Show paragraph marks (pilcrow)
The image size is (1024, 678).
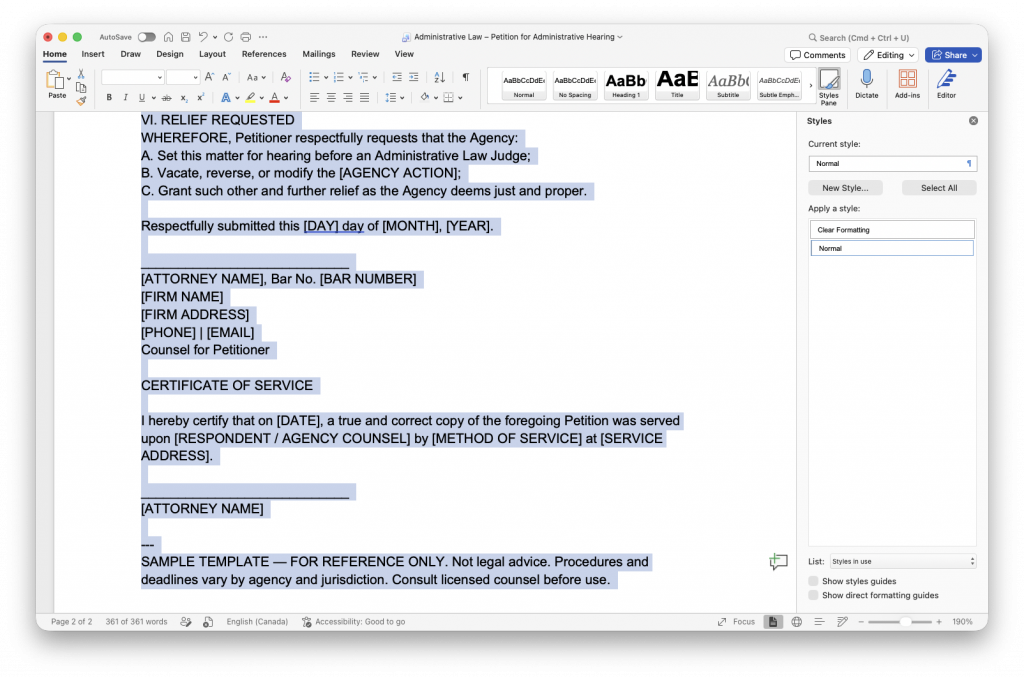point(466,77)
